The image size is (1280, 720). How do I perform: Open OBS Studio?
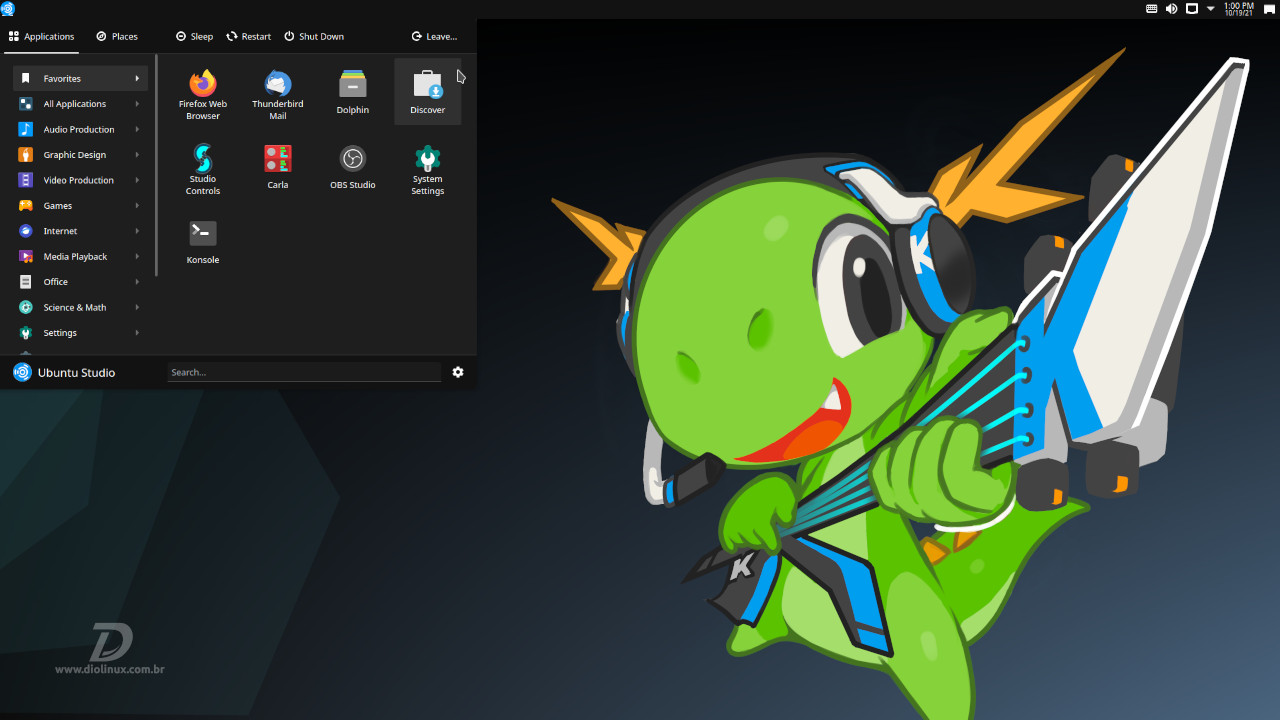pyautogui.click(x=353, y=167)
